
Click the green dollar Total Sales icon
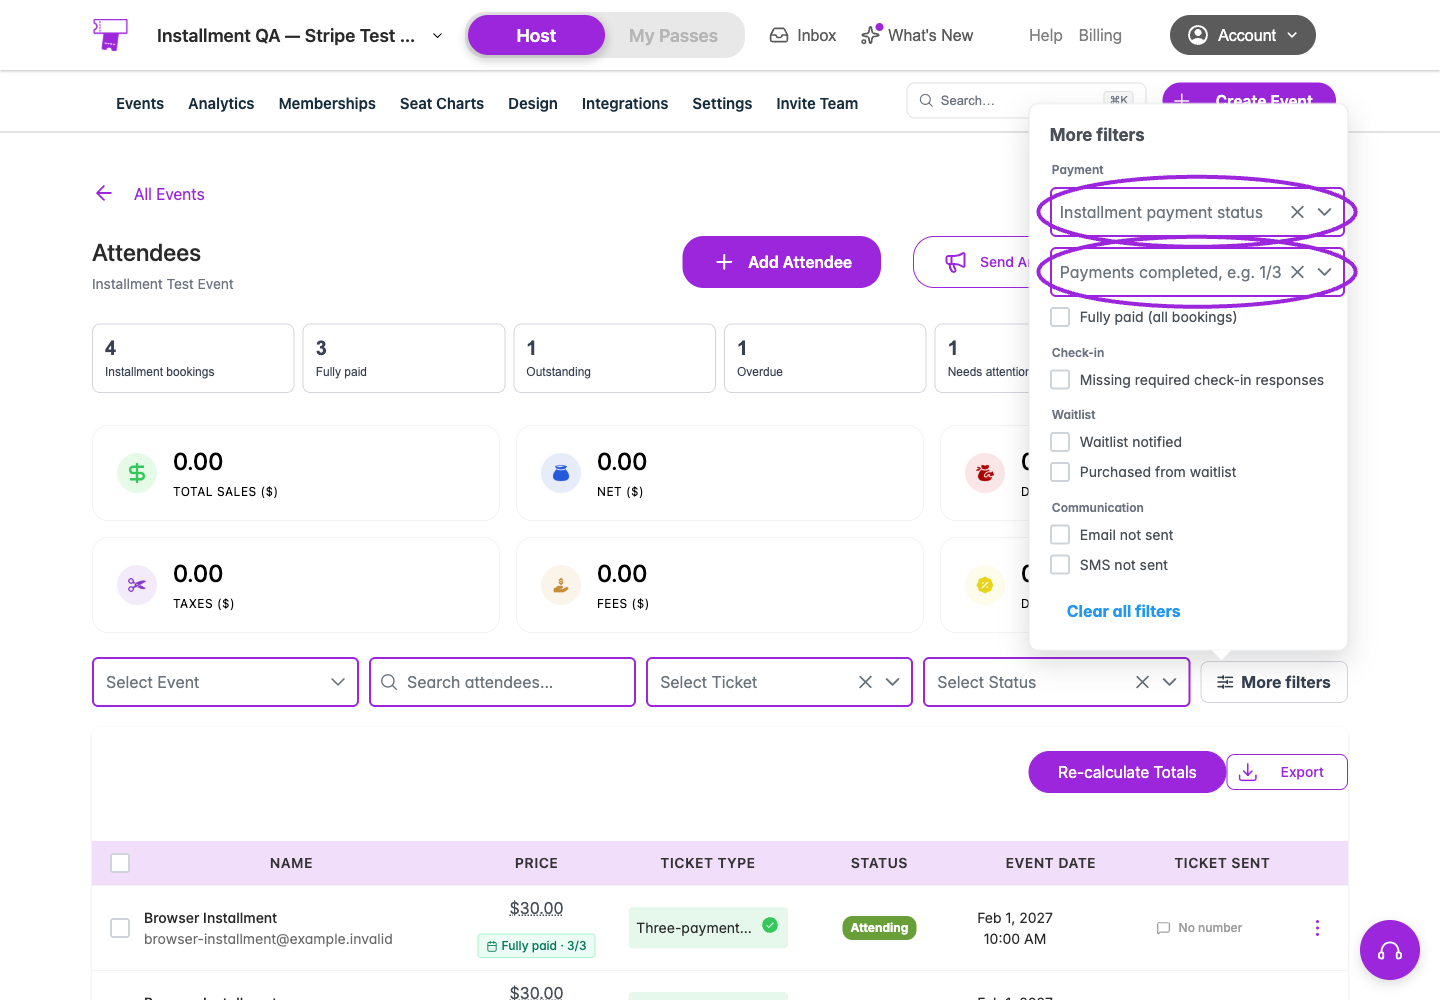click(x=137, y=473)
